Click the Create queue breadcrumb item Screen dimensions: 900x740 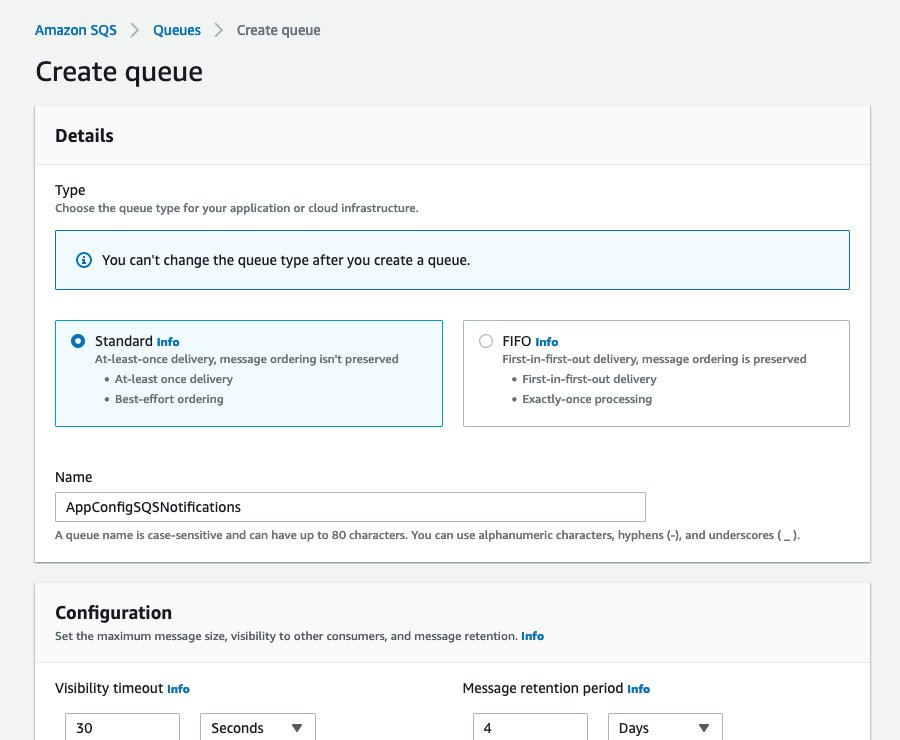[277, 30]
